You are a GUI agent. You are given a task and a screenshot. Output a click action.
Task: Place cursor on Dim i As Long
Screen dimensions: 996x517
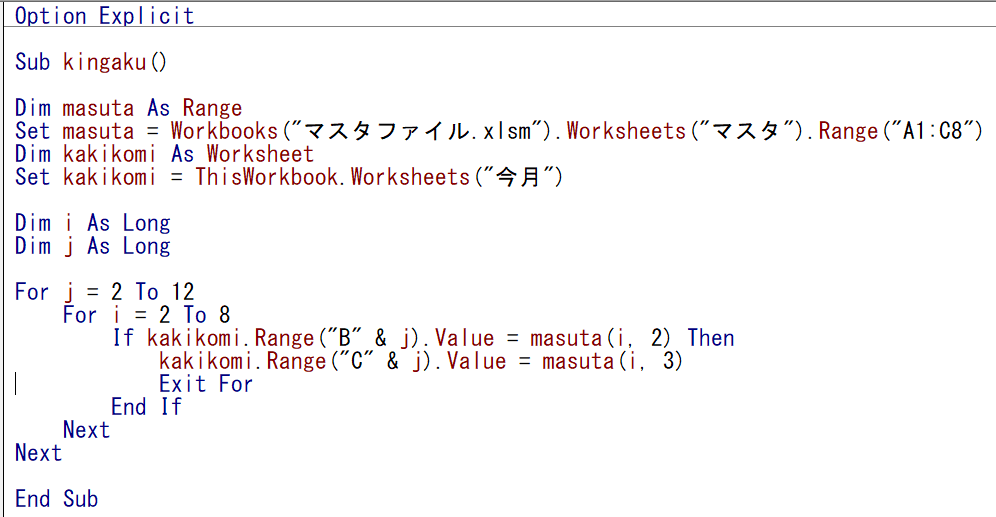(92, 223)
